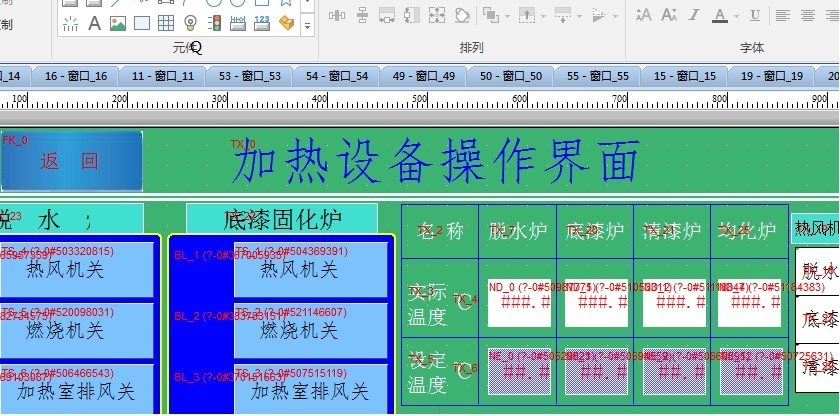
Task: Toggle center text alignment
Action: click(x=806, y=14)
